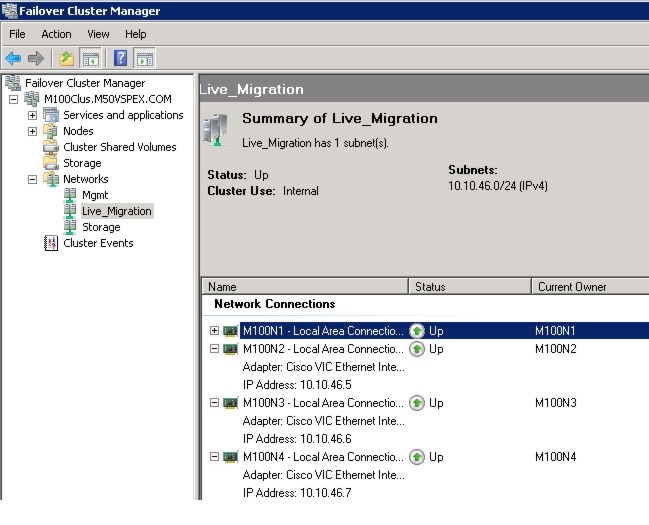Image resolution: width=649 pixels, height=525 pixels.
Task: Toggle Show/Hide Action Pane toolbar icon
Action: point(144,58)
